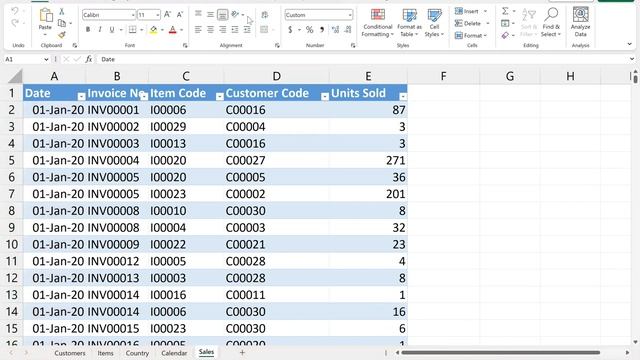
Task: Select the Sales sheet tab
Action: [206, 352]
